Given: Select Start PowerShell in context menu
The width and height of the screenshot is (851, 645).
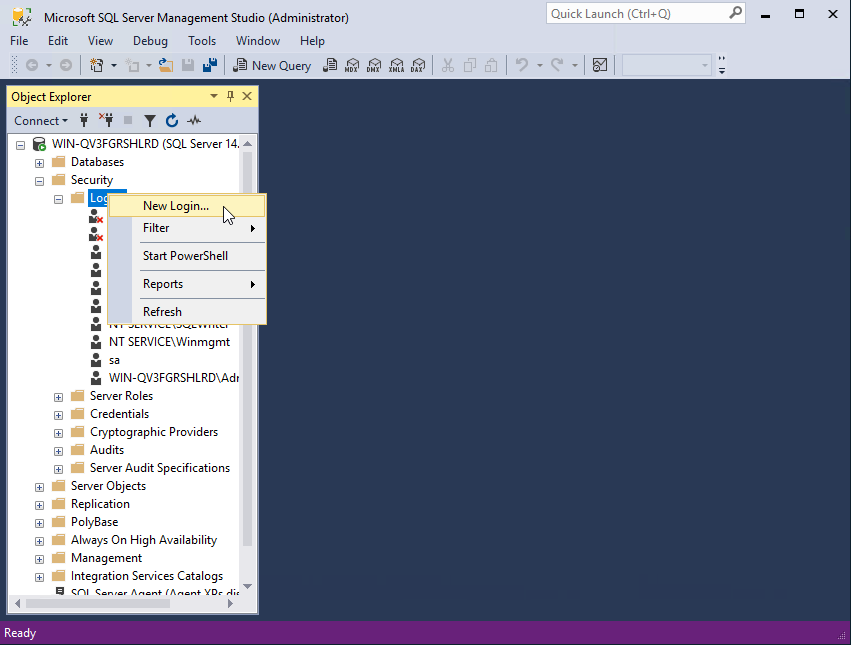Looking at the screenshot, I should 187,256.
